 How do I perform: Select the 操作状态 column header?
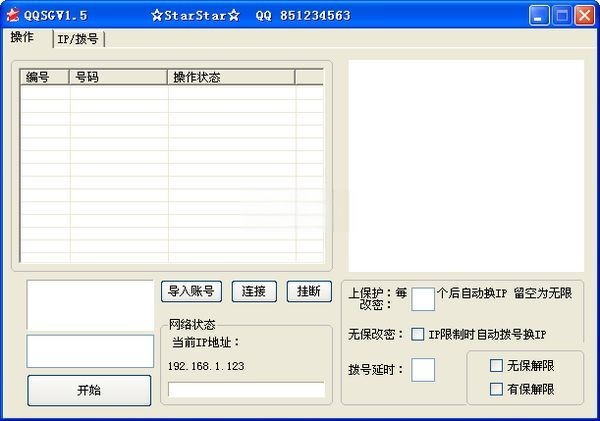[x=230, y=77]
